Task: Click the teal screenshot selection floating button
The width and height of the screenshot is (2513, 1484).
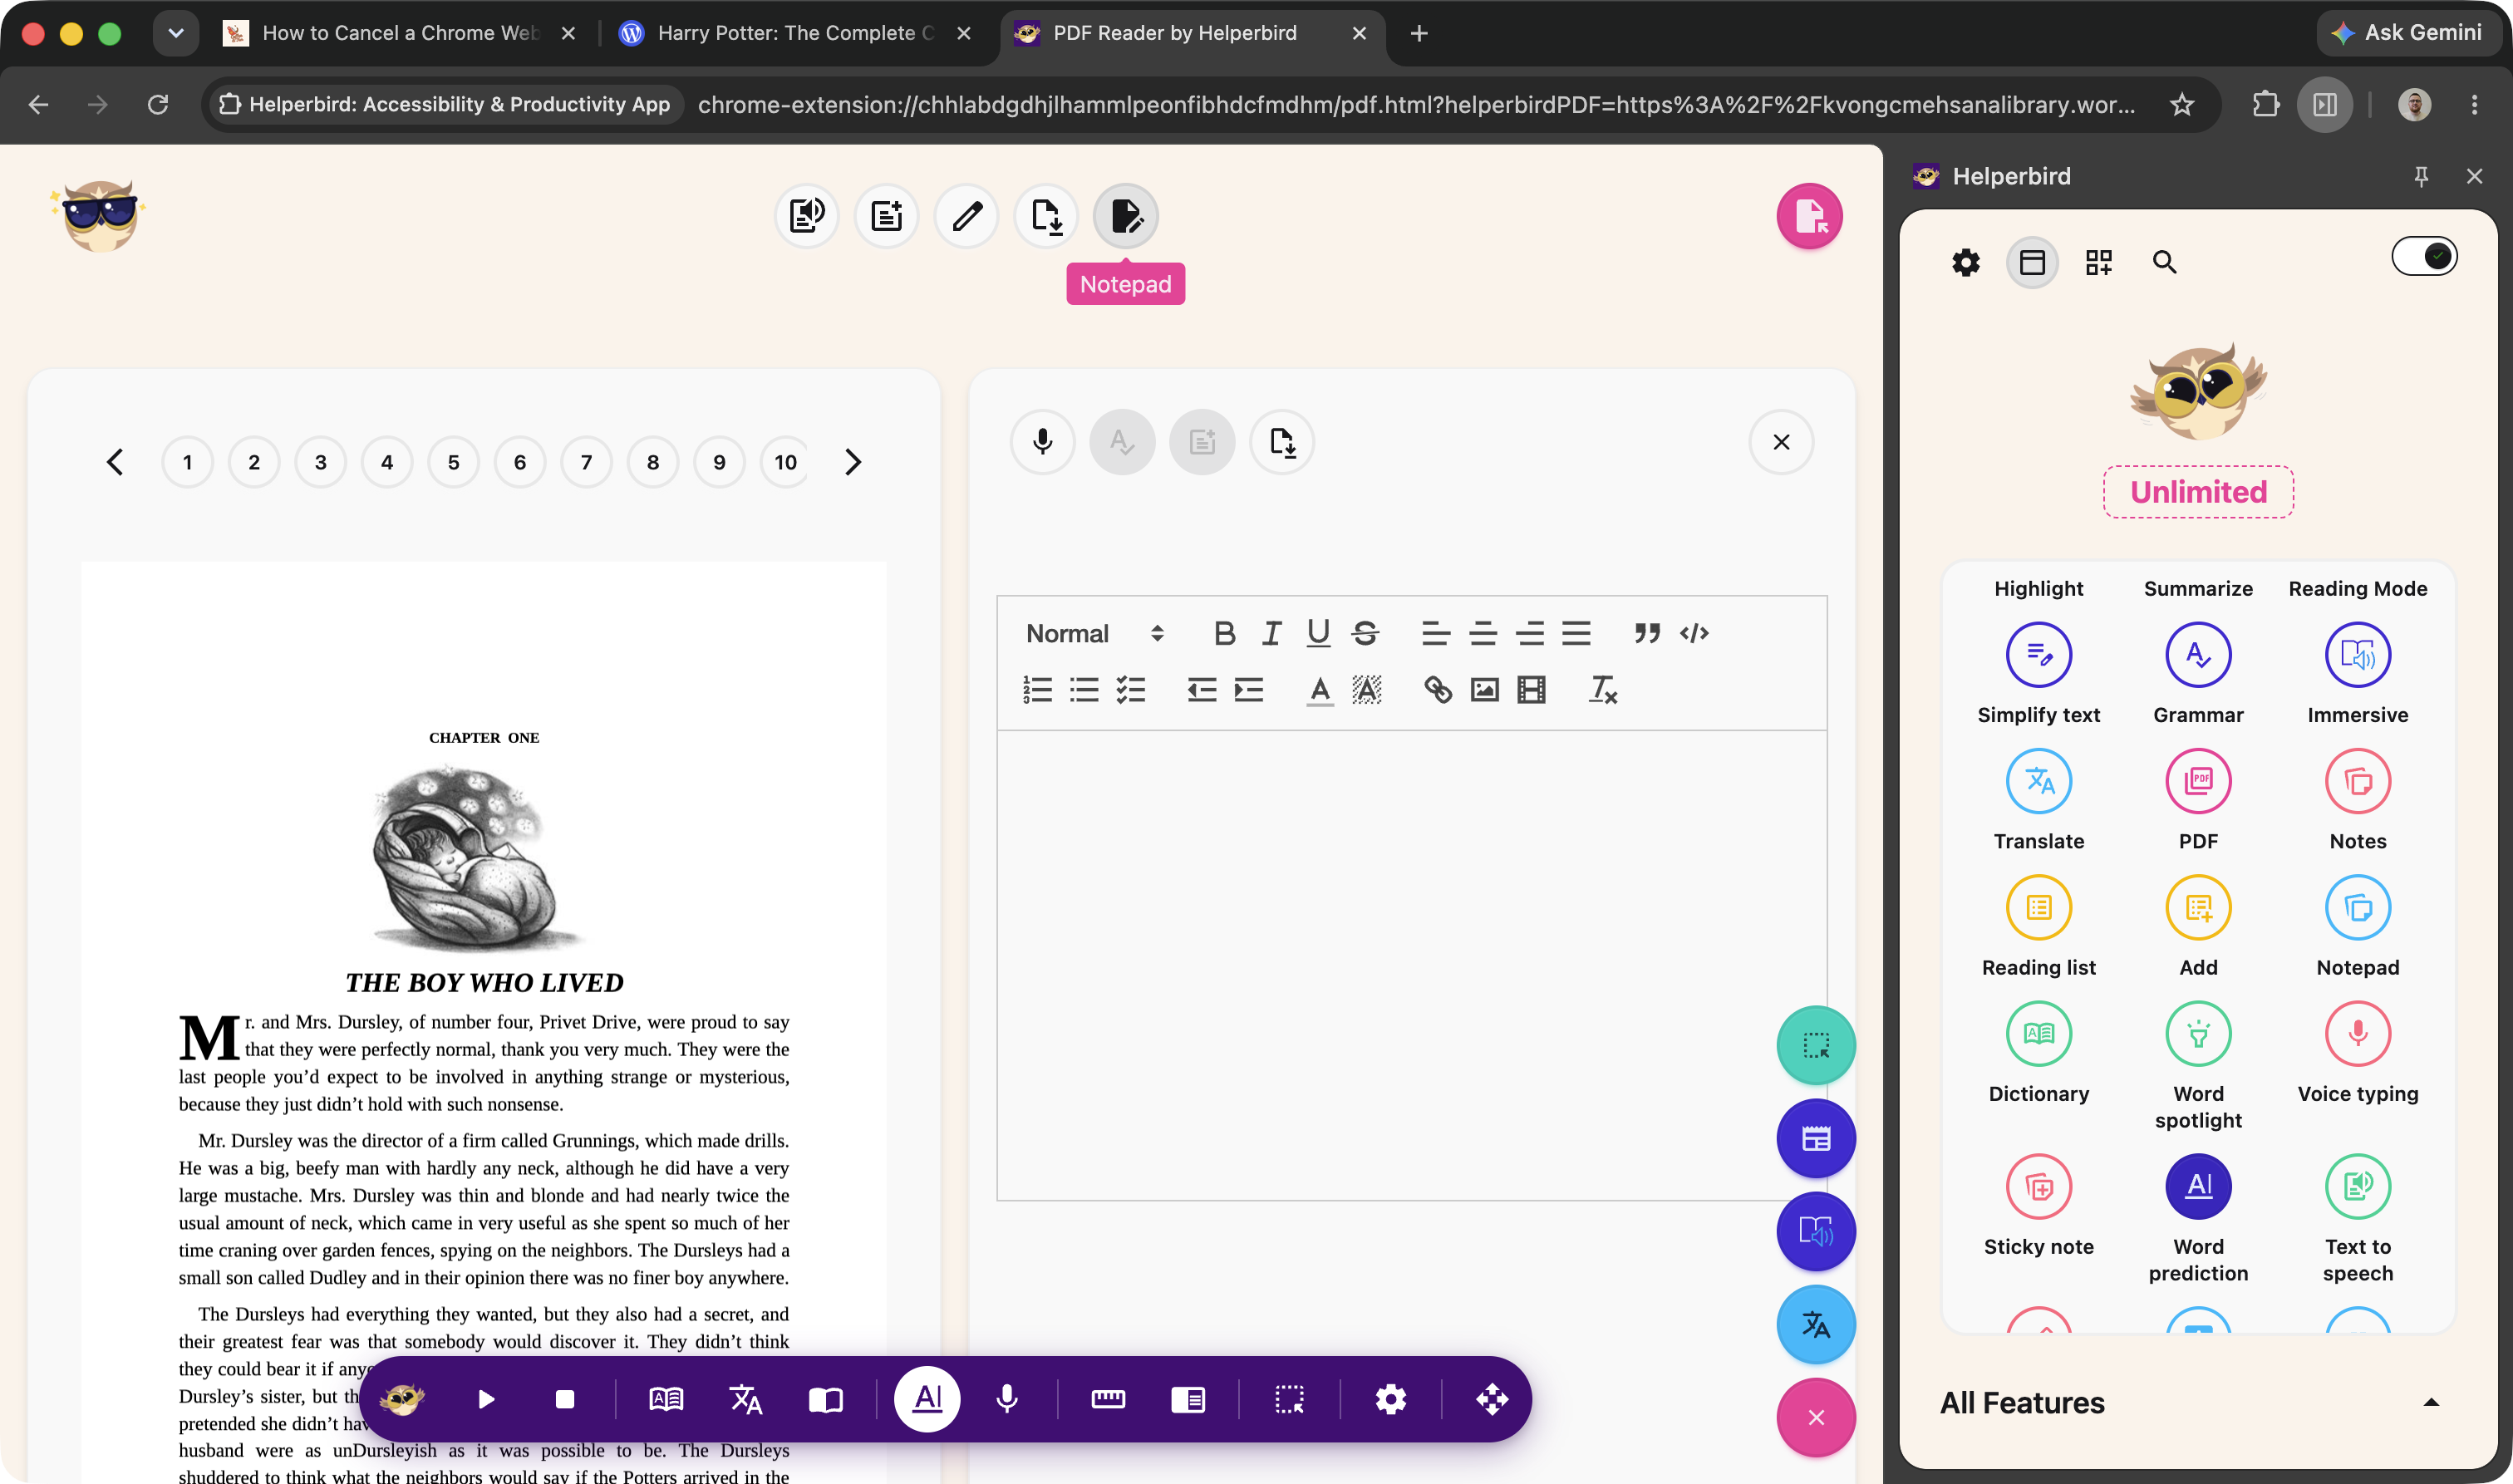Action: 1816,1046
